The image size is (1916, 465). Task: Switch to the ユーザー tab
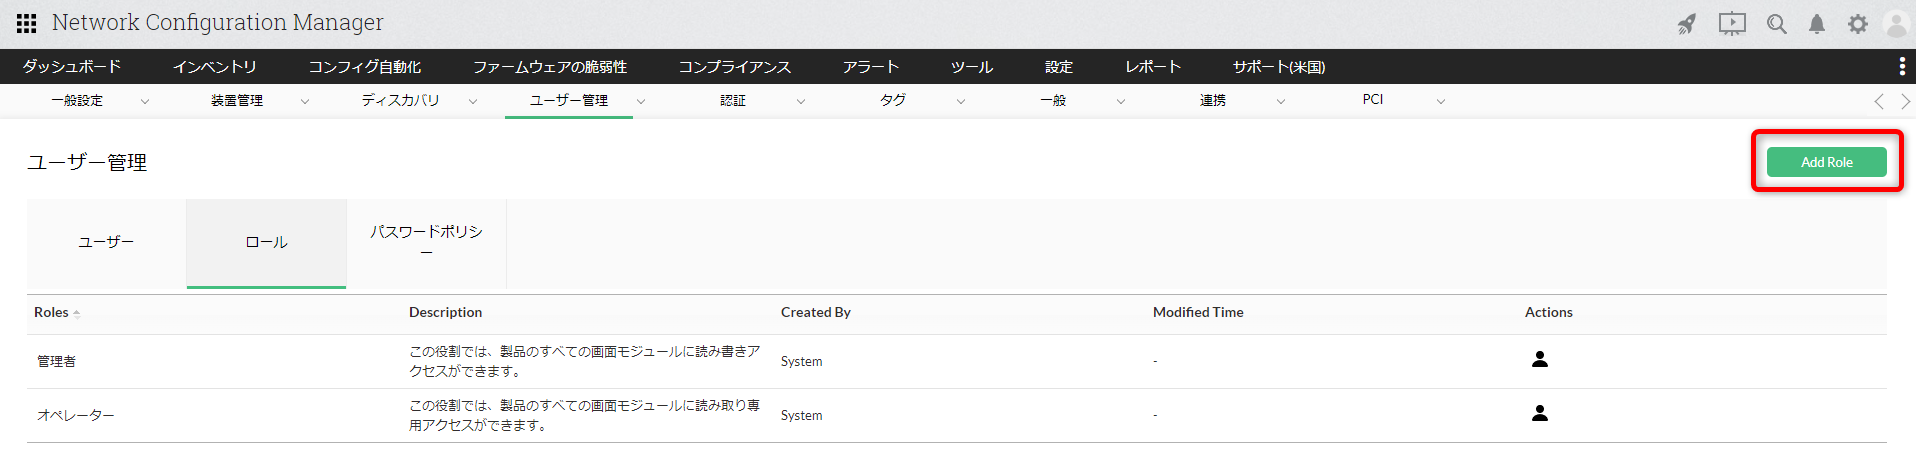pos(106,242)
